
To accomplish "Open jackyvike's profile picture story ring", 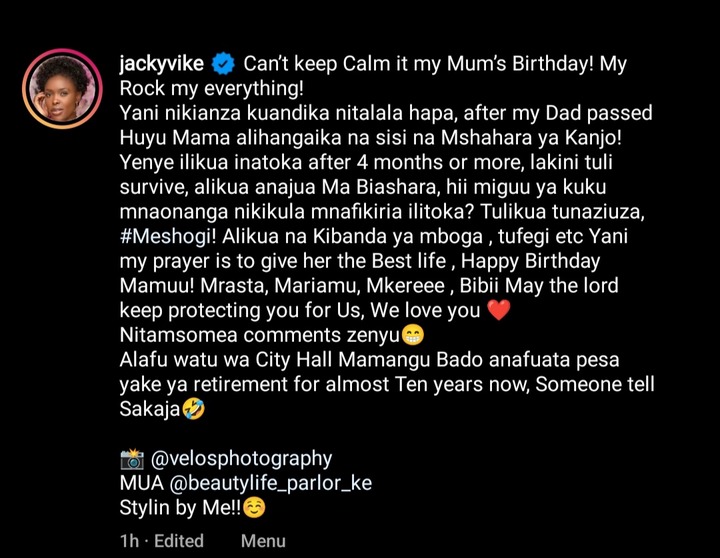I will (62, 89).
